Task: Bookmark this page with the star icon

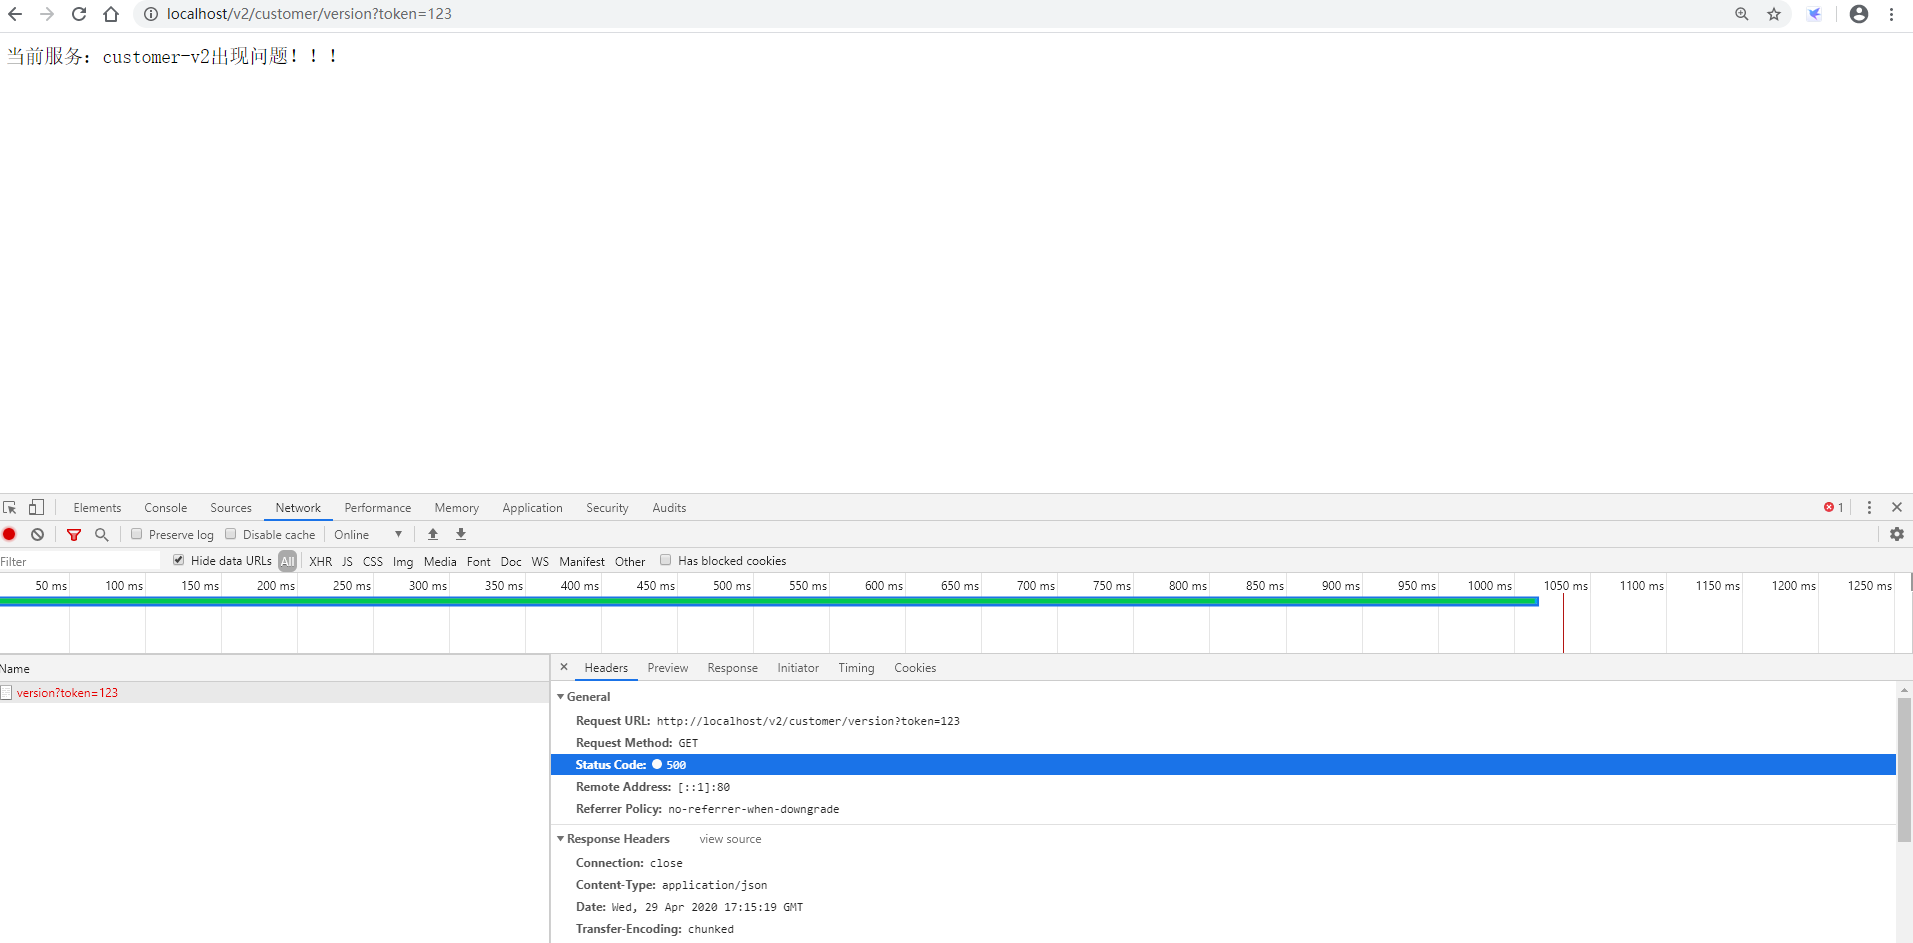Action: coord(1774,14)
